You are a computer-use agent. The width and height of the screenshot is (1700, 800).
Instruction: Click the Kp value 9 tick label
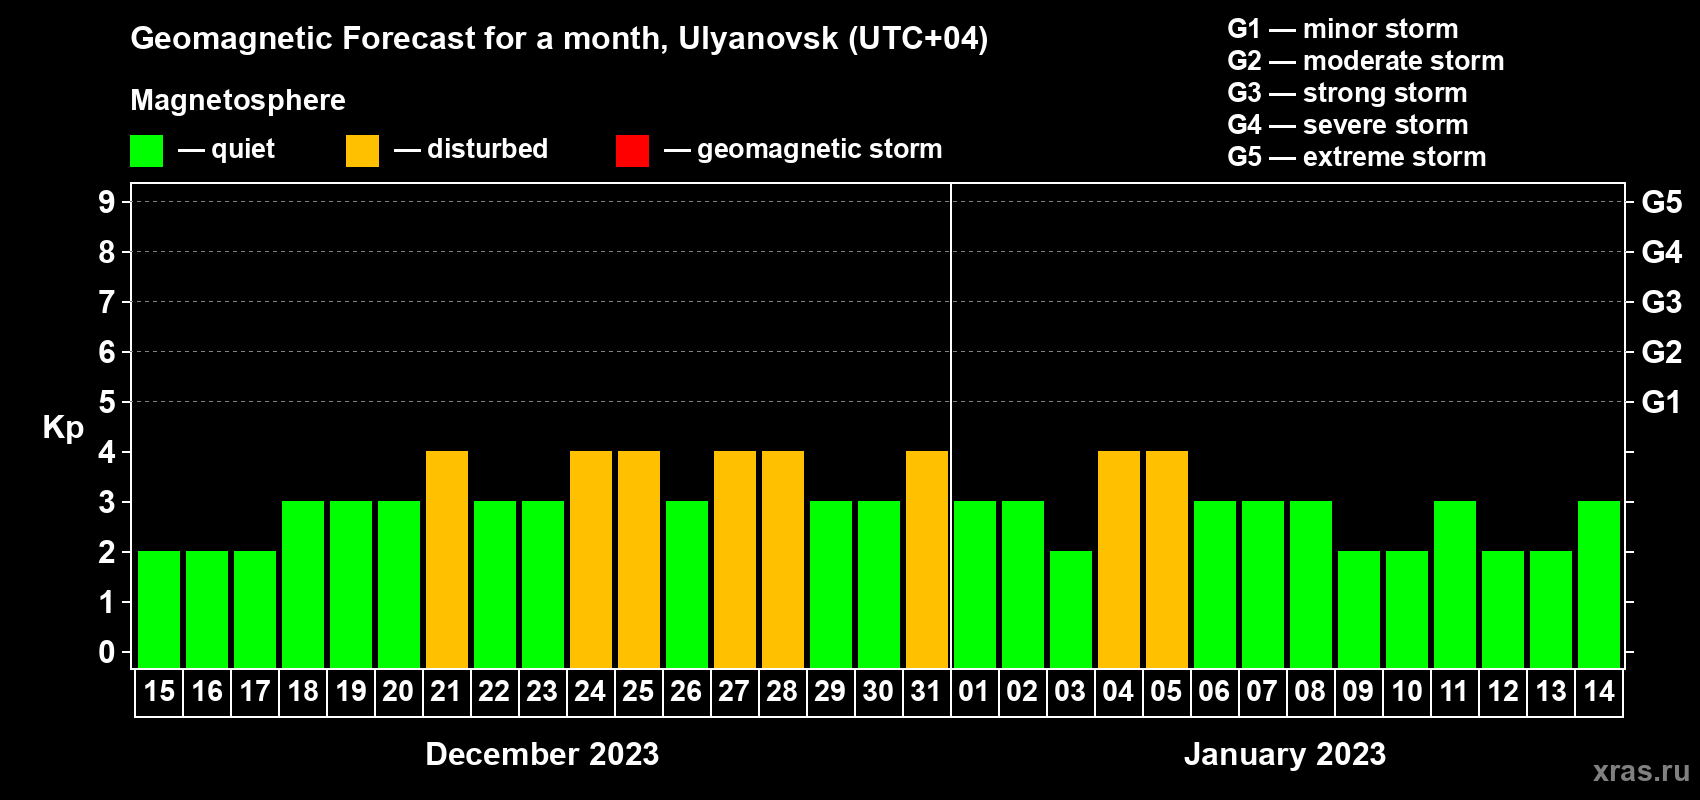[107, 202]
